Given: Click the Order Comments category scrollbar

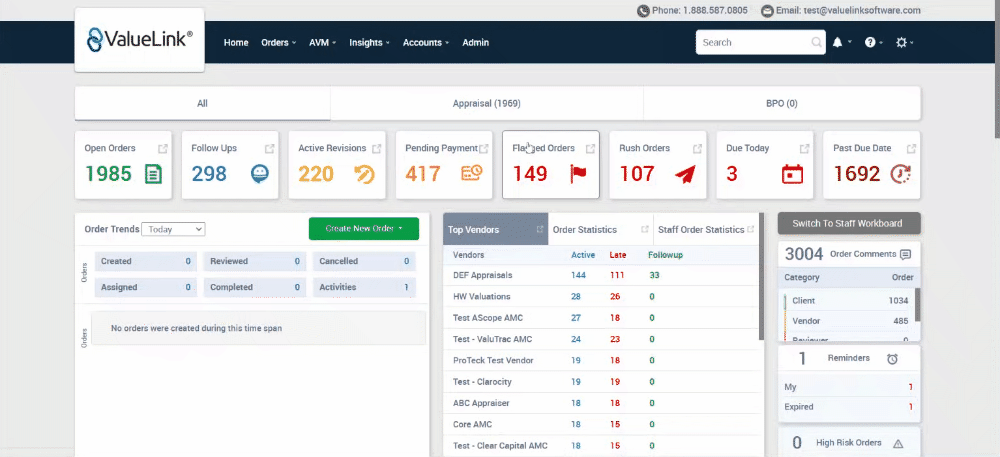Looking at the screenshot, I should coord(918,305).
